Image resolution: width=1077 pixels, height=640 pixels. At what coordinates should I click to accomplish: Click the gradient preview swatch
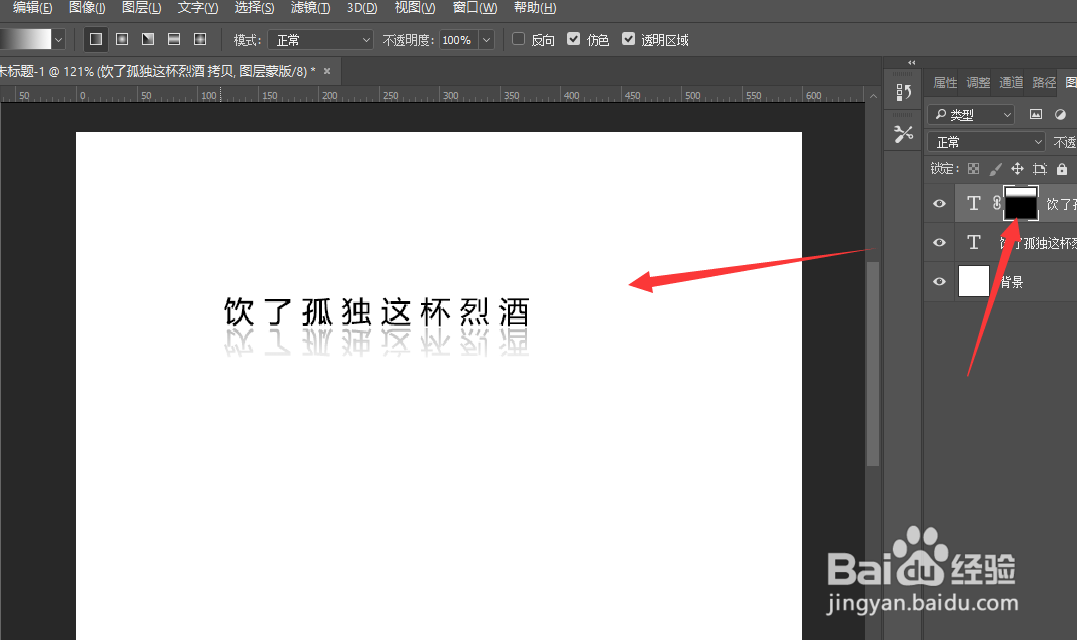[25, 40]
